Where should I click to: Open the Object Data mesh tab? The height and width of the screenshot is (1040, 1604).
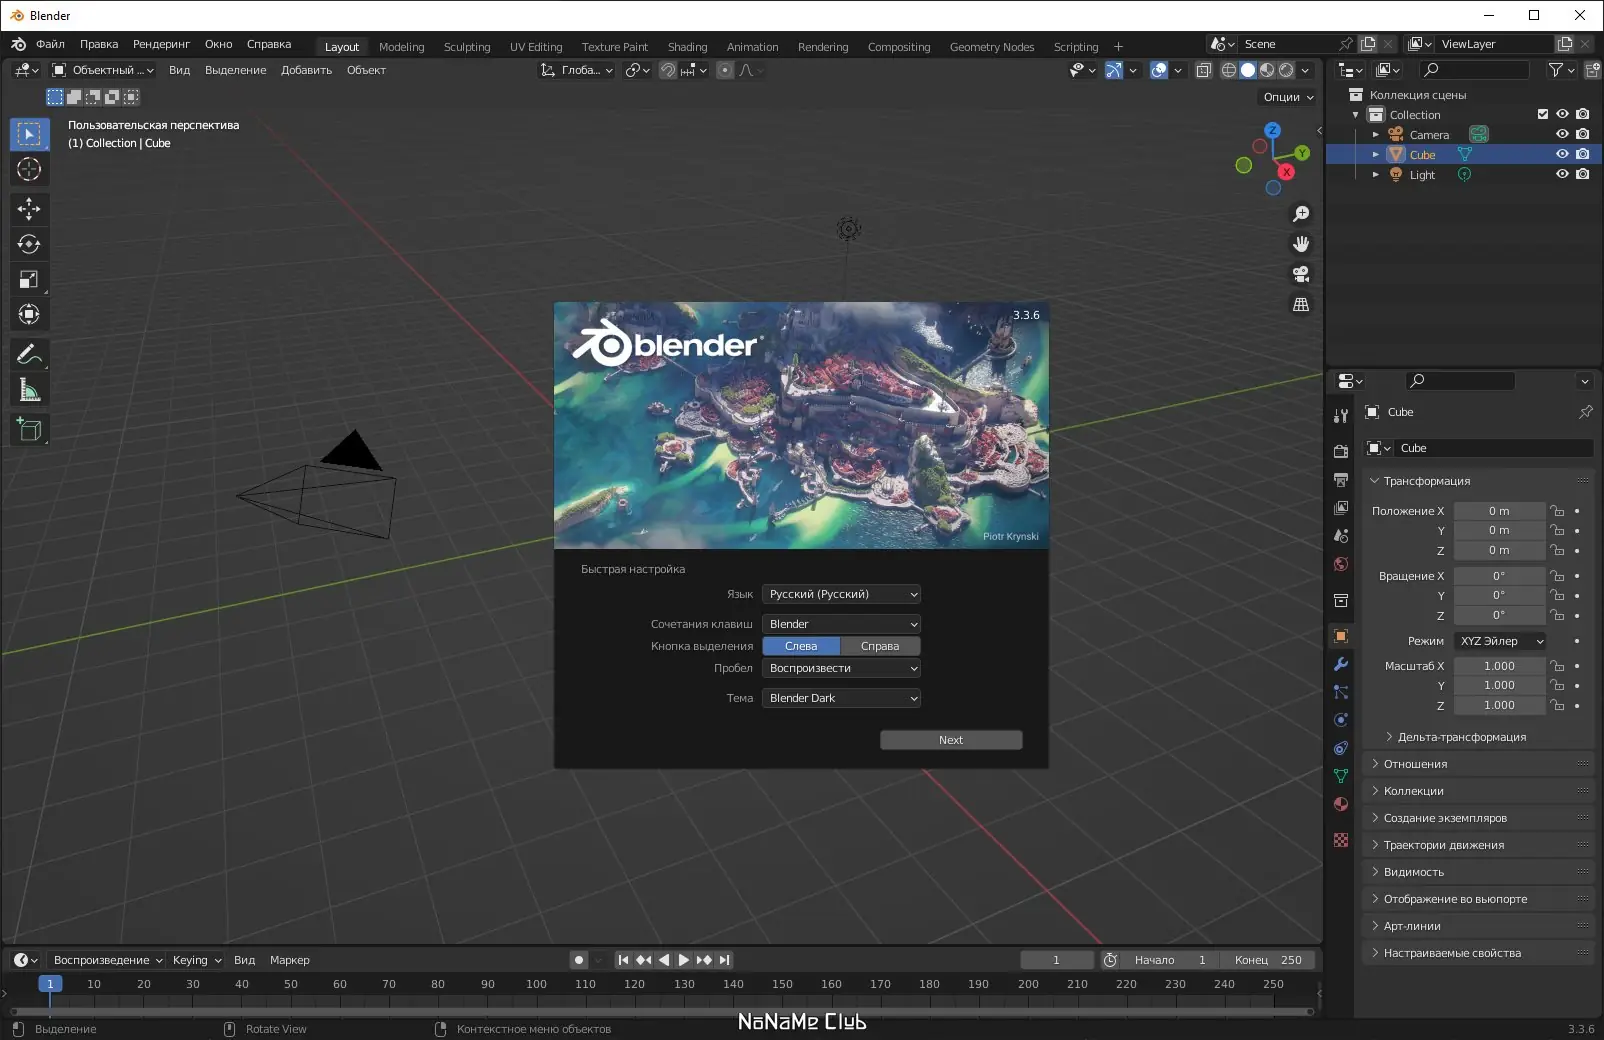[x=1341, y=776]
